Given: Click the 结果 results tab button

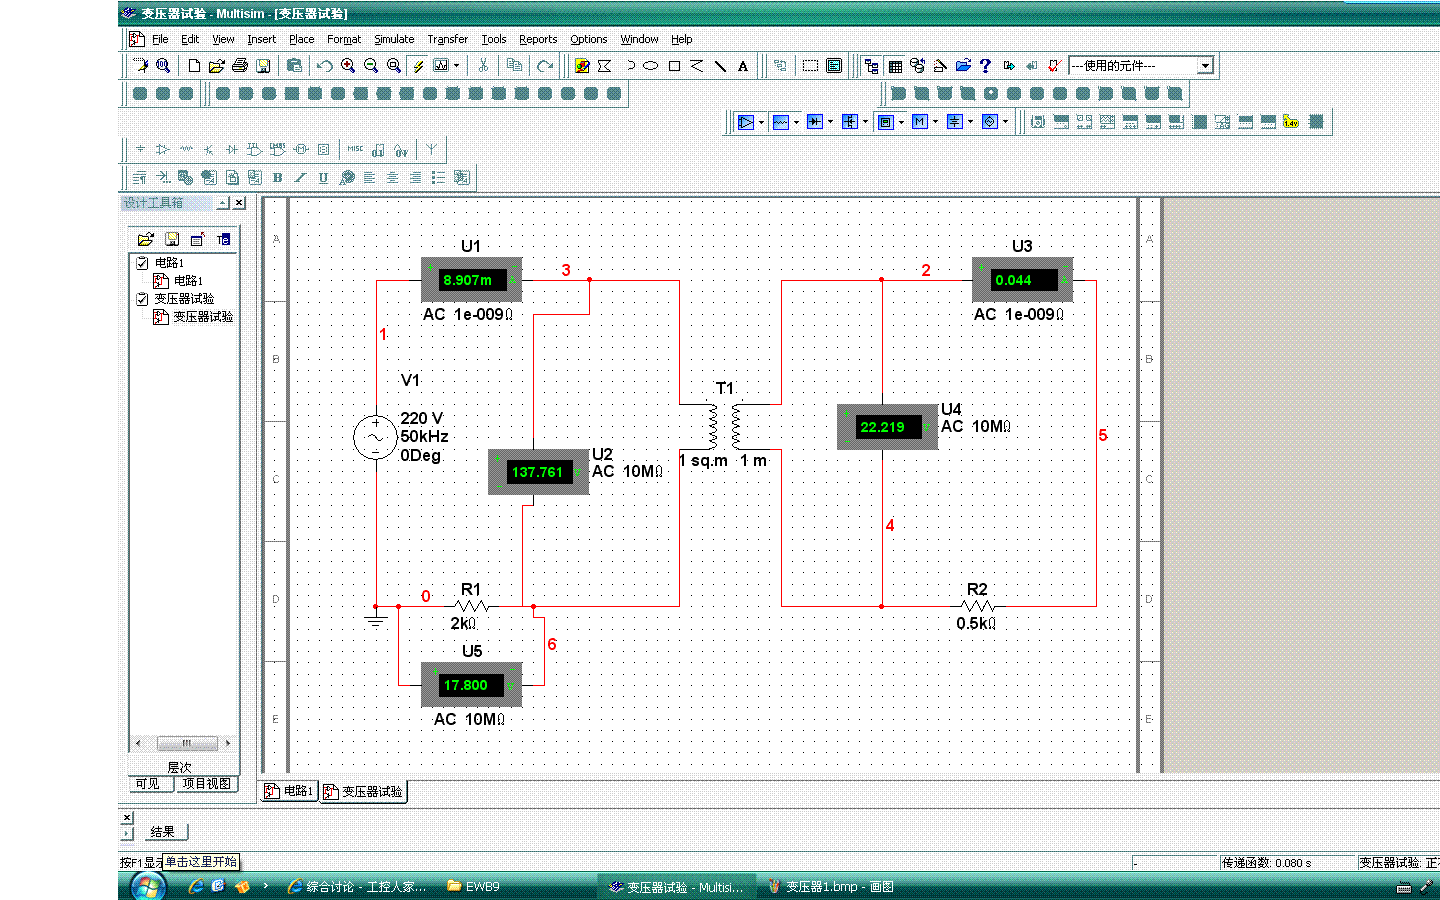Looking at the screenshot, I should point(162,832).
